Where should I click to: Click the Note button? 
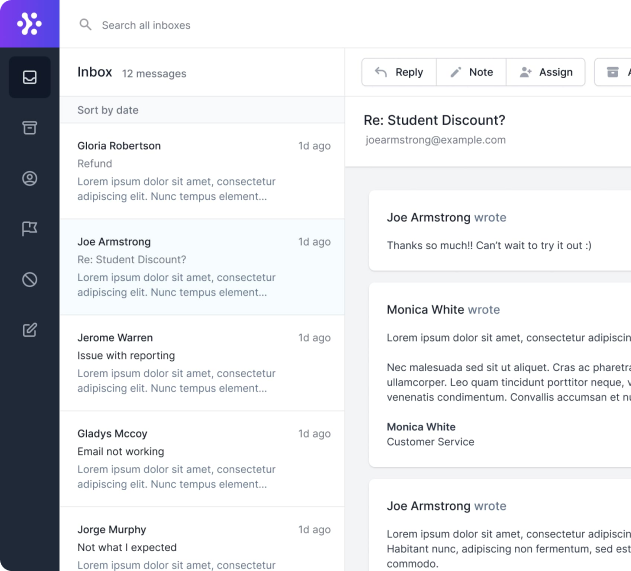(471, 72)
